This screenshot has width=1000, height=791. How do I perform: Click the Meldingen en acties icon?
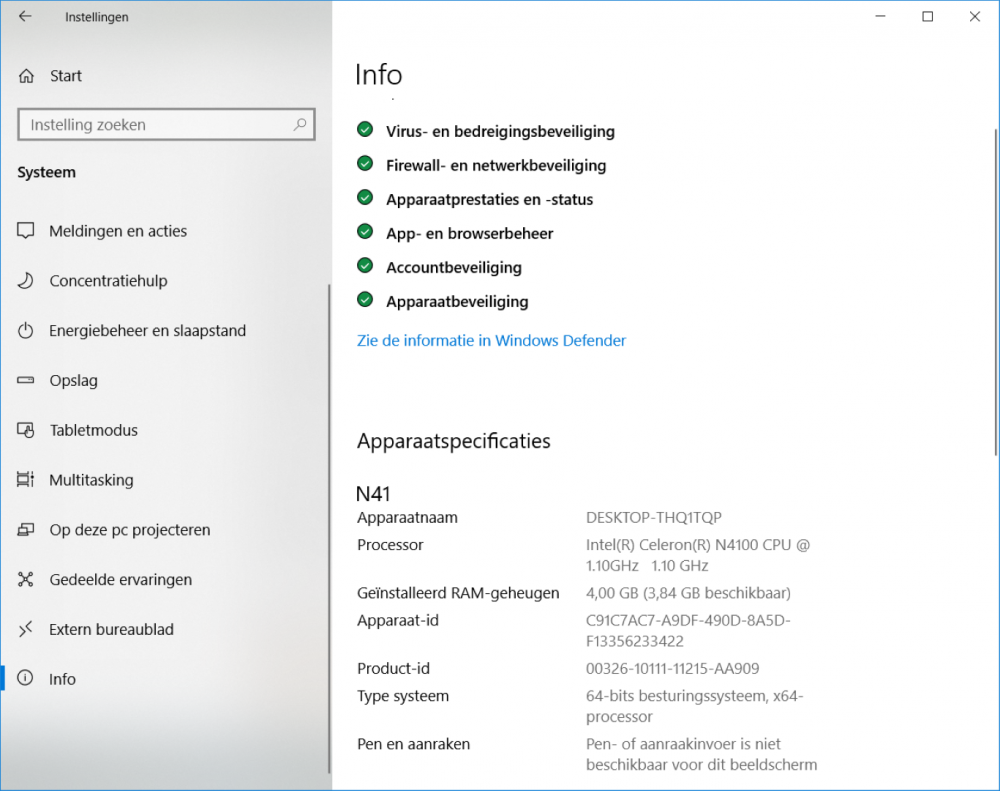click(x=27, y=231)
